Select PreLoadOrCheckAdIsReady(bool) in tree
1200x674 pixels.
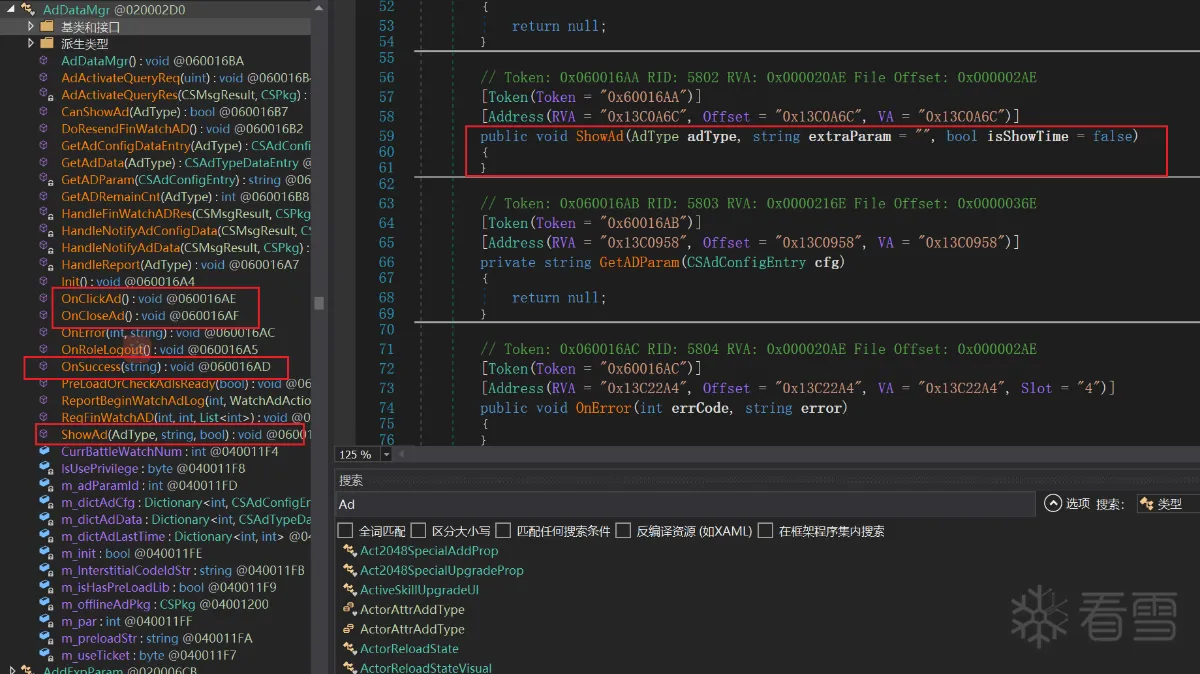[186, 383]
